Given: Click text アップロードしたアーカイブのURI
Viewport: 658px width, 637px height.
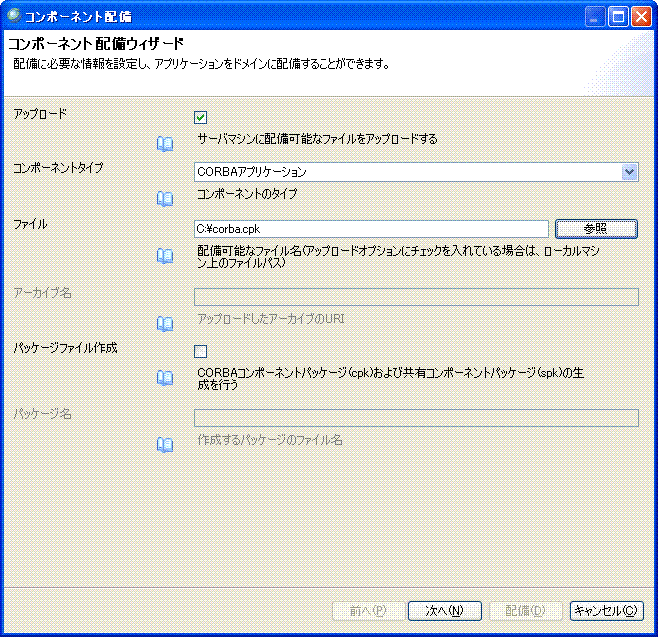Looking at the screenshot, I should coord(271,319).
